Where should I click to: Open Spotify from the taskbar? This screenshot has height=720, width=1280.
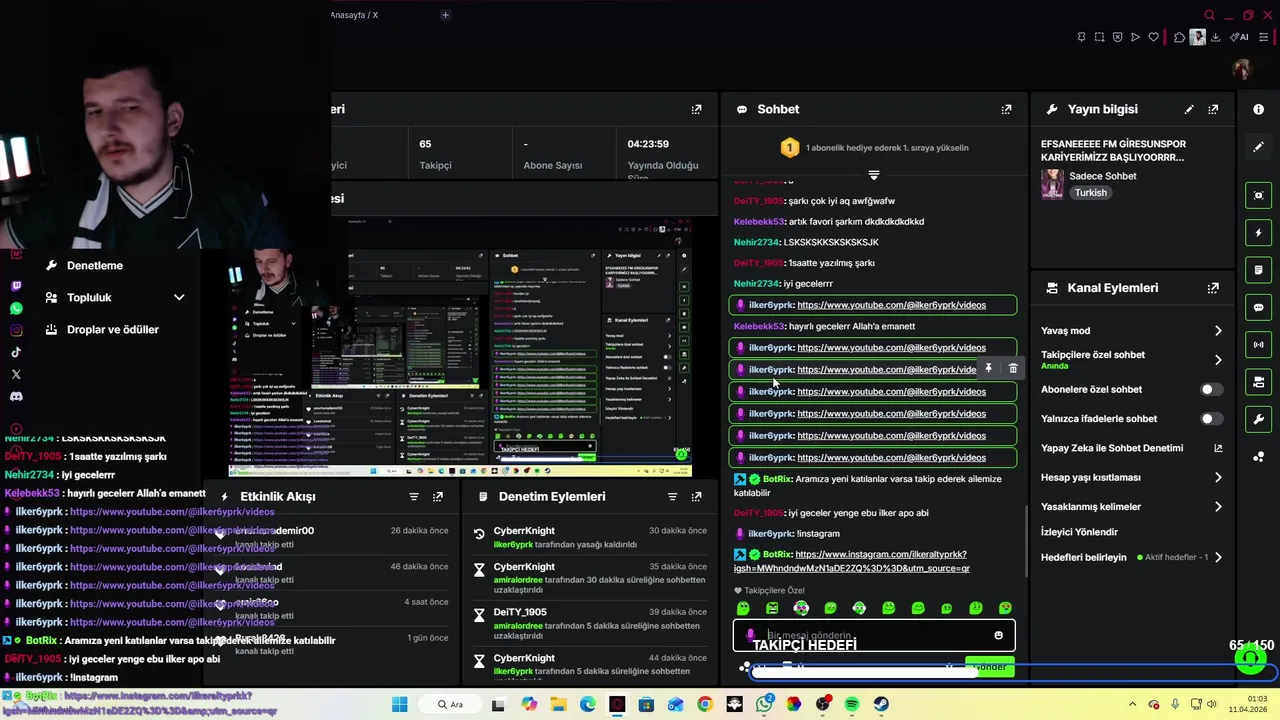pos(852,704)
